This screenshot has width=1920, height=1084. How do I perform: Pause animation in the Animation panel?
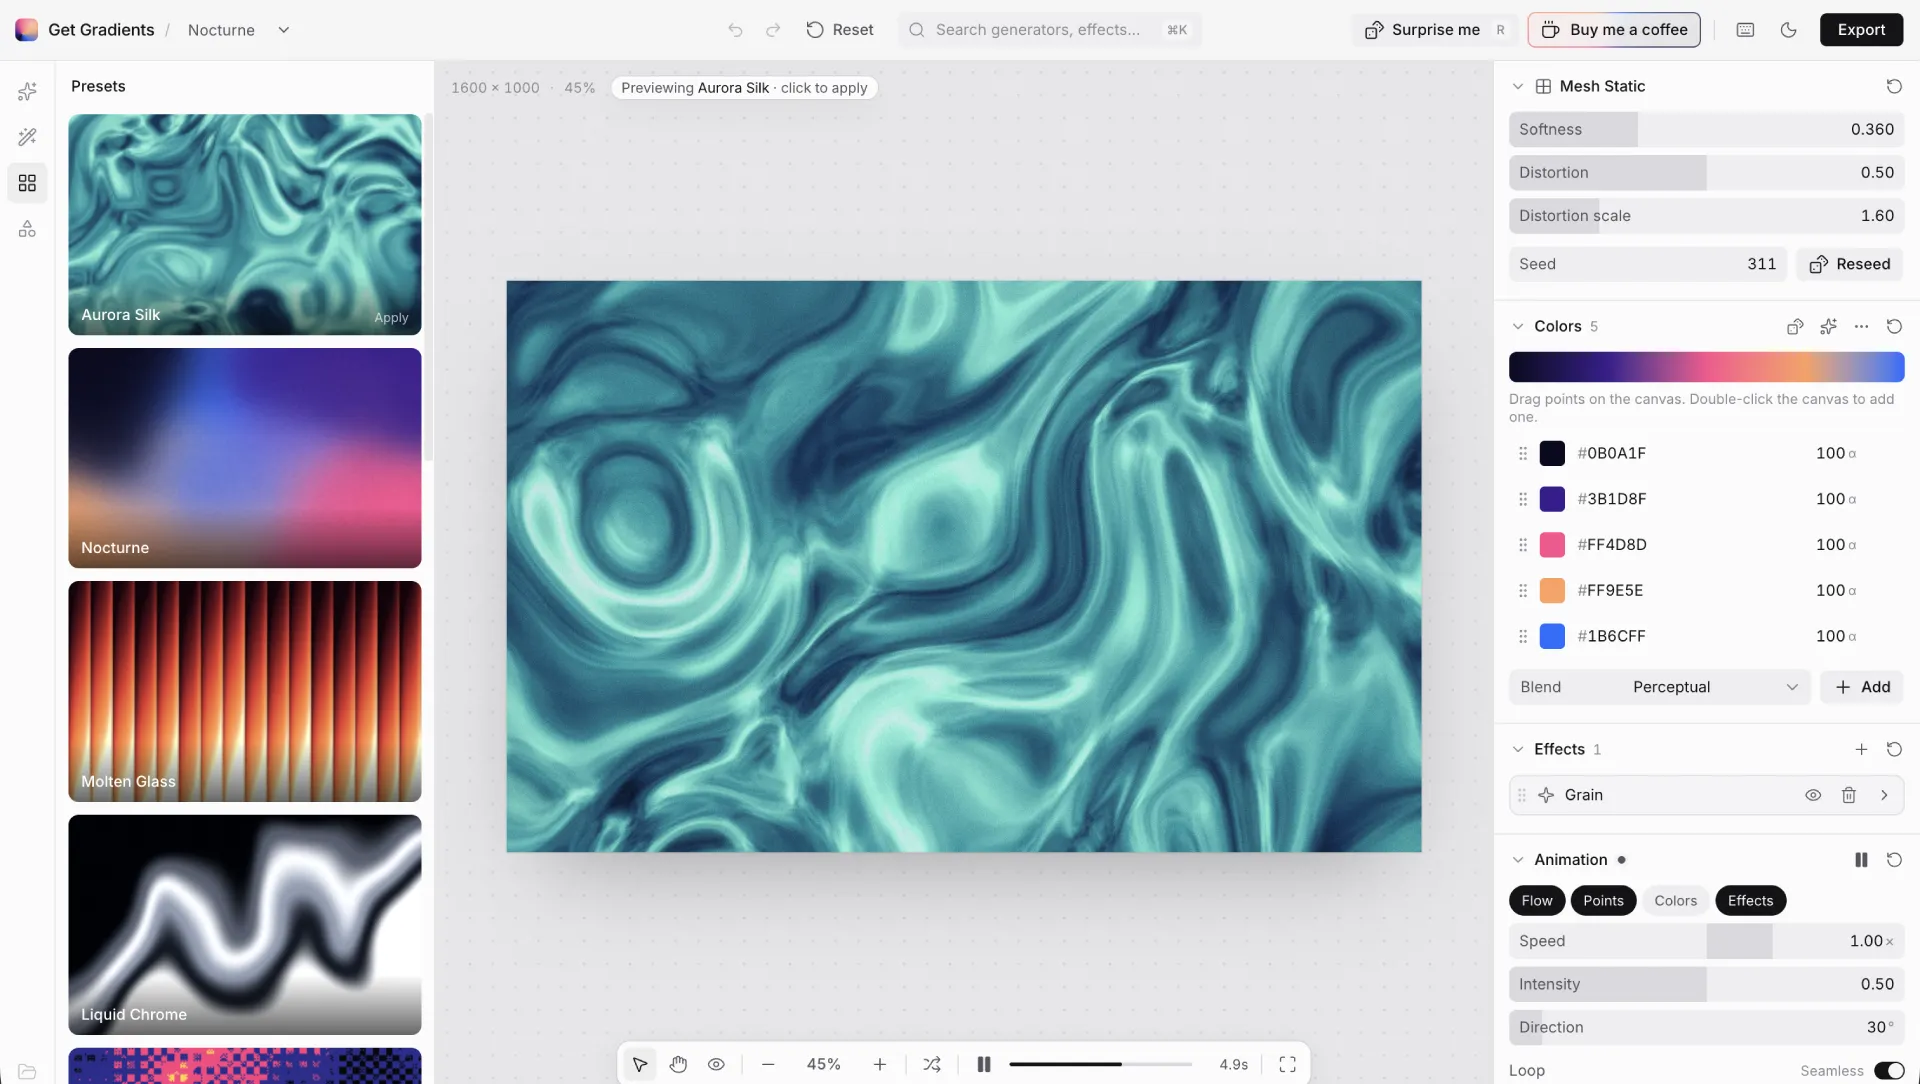[x=1861, y=860]
